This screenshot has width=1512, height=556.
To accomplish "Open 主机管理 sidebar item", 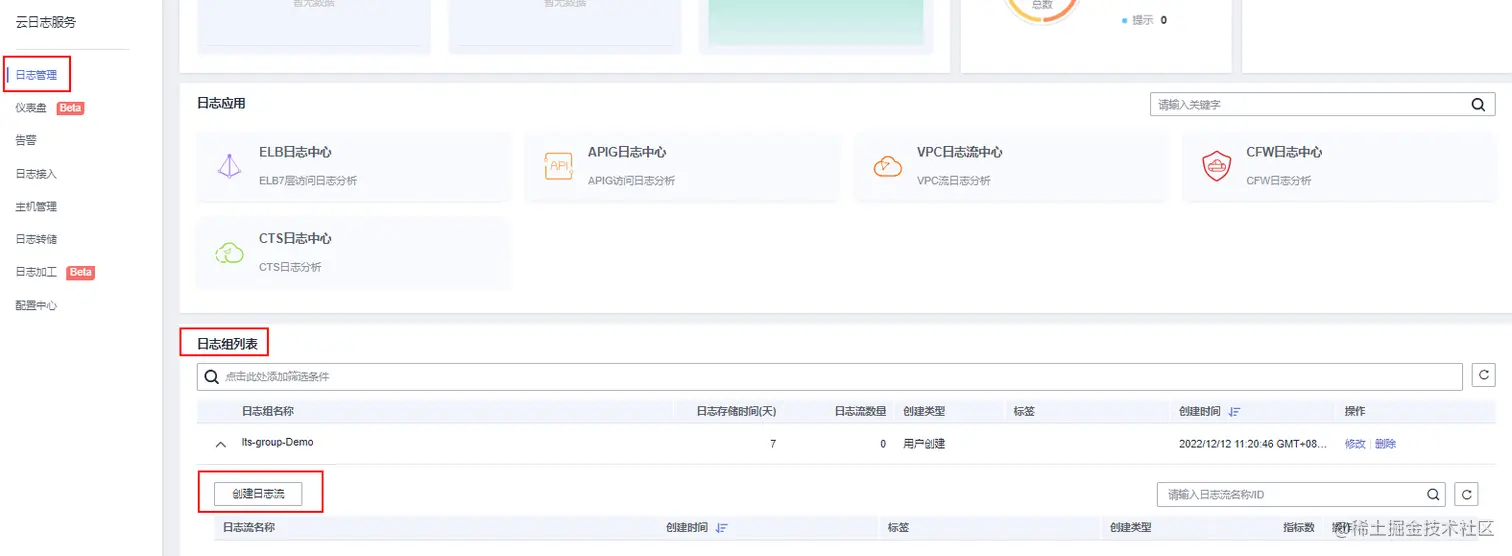I will (x=36, y=207).
